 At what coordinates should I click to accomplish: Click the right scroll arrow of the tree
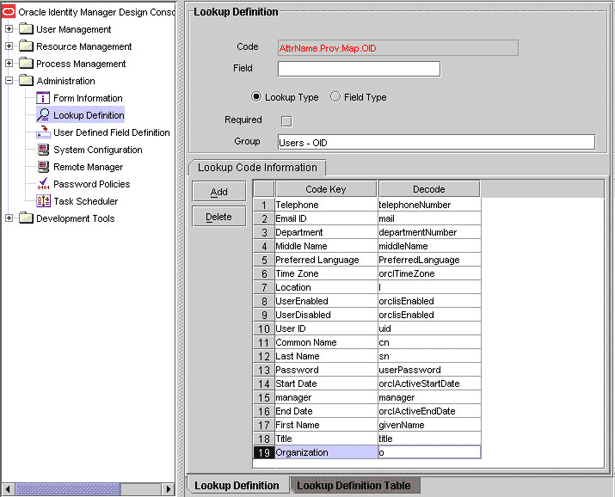(x=168, y=489)
